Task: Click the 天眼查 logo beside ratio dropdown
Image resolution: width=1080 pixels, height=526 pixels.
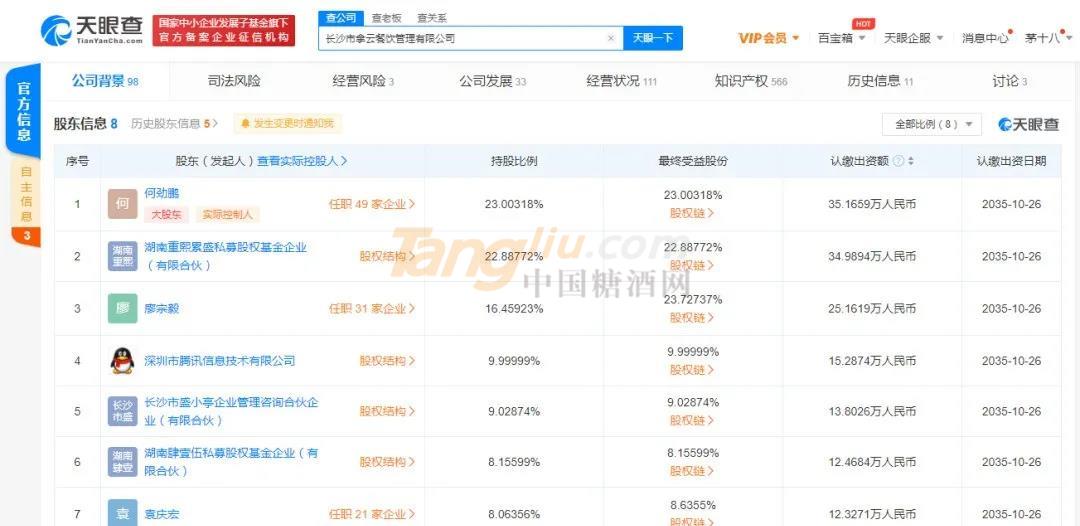Action: point(1029,125)
